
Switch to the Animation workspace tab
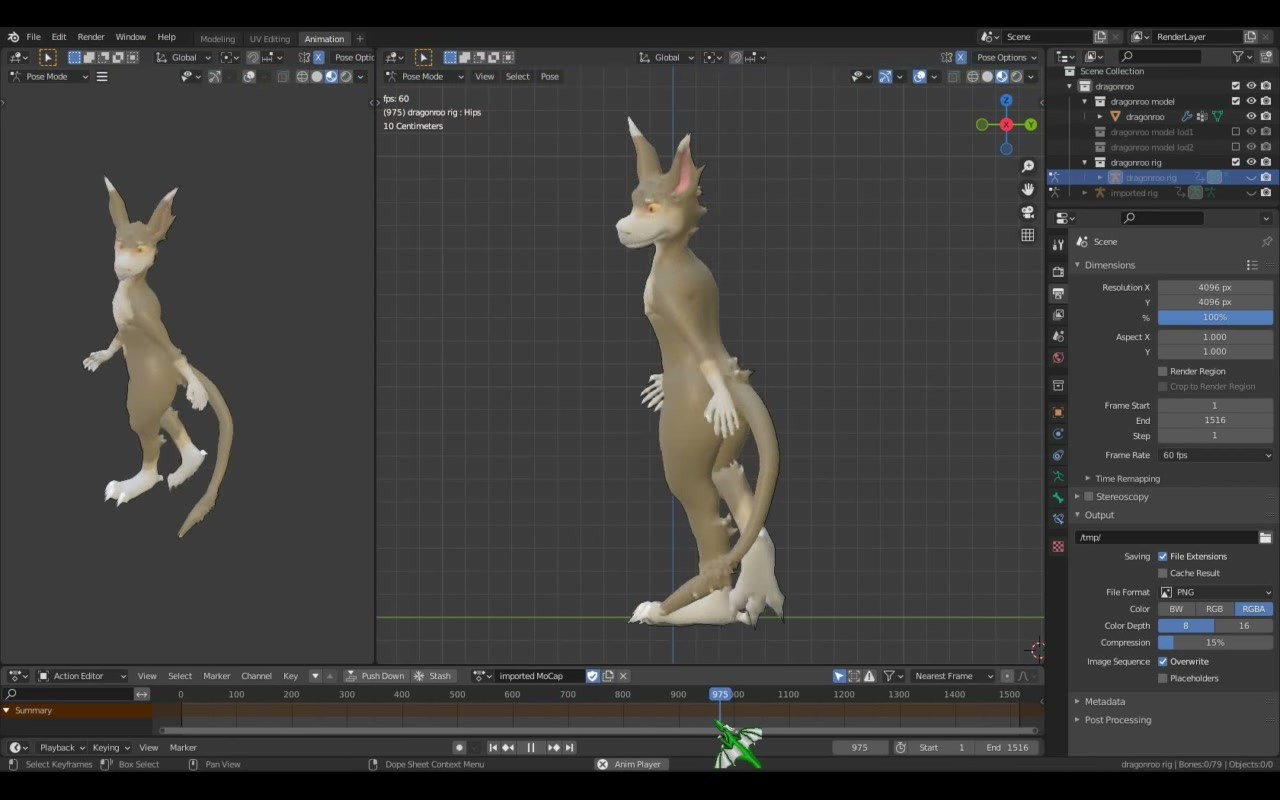click(324, 38)
